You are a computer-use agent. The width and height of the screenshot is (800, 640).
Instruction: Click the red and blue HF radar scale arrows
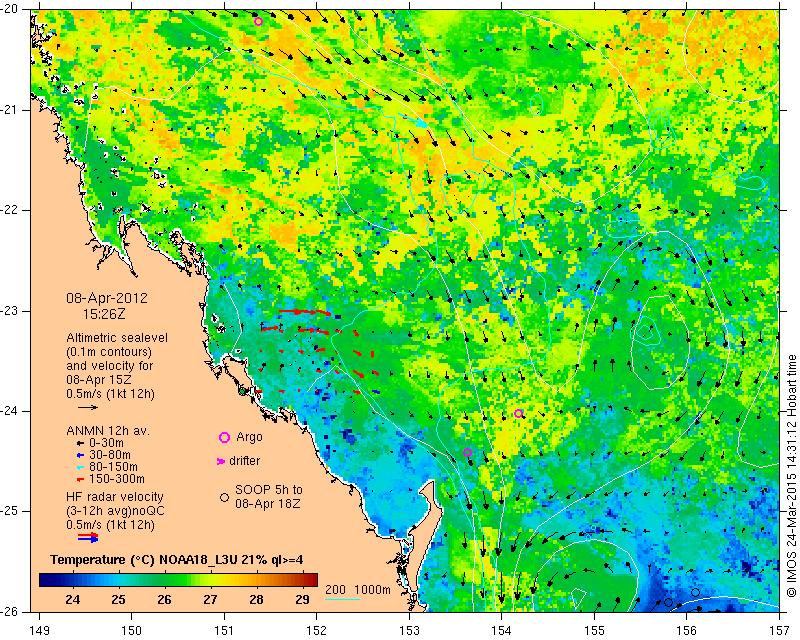[88, 537]
